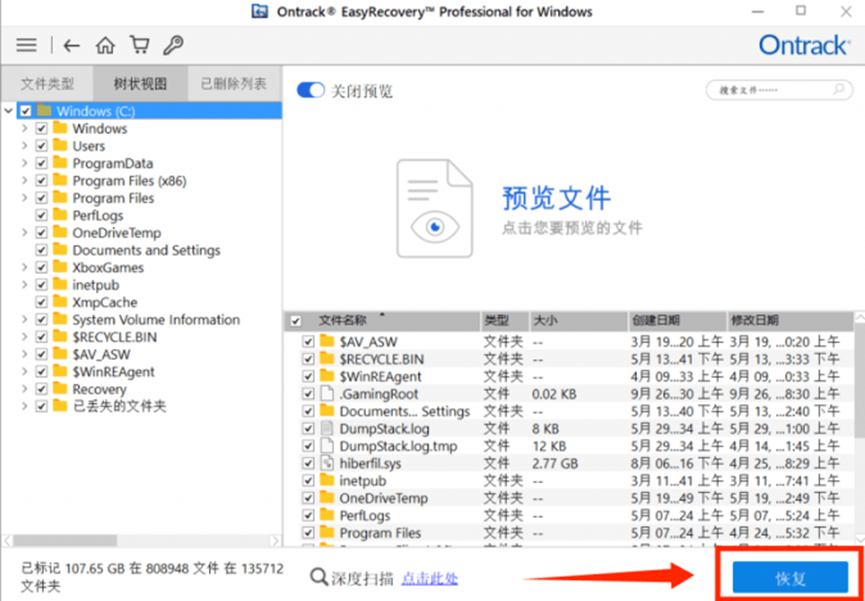Uncheck the Program Files (x86) checkbox

(41, 181)
